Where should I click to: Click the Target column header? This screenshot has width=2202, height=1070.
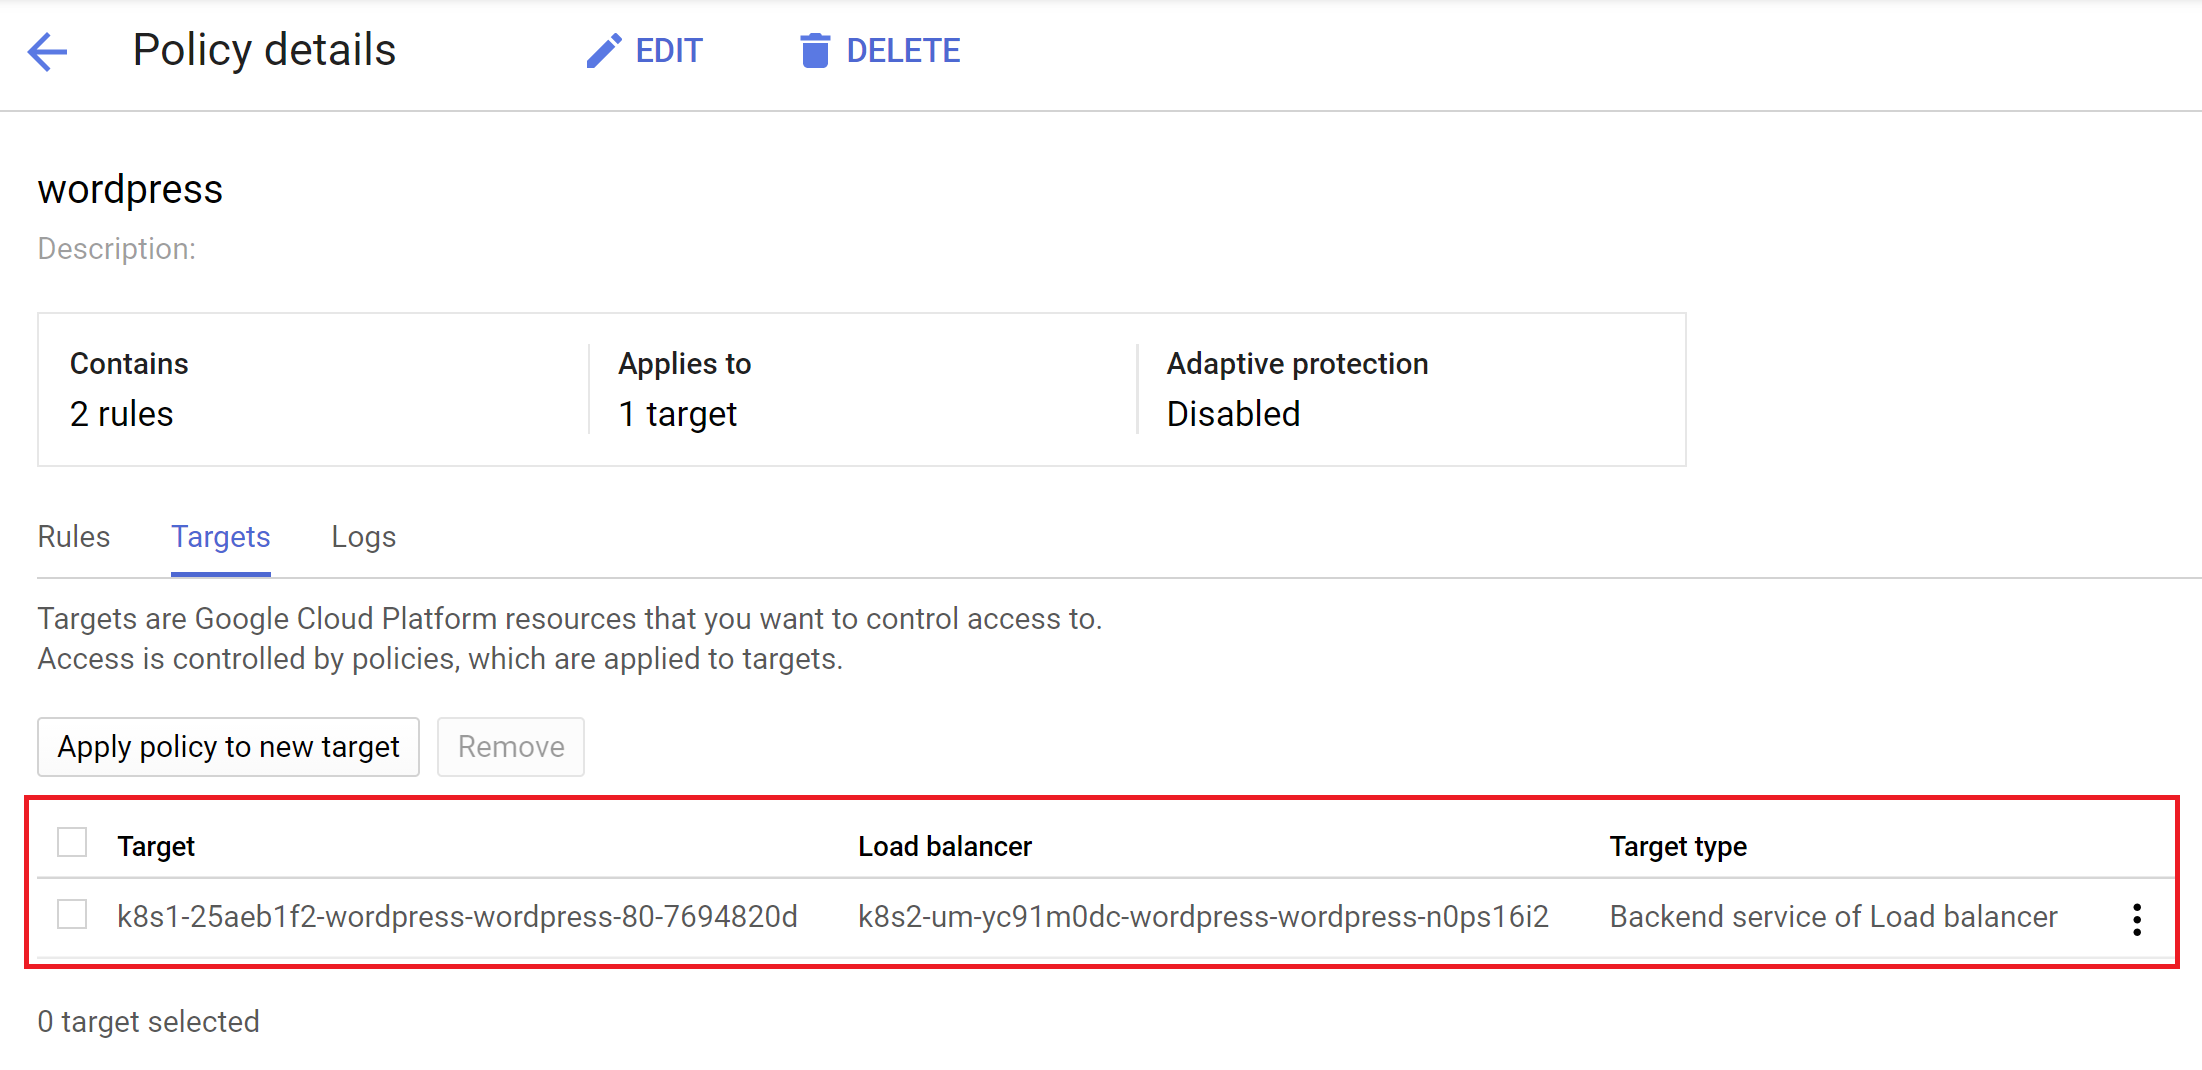tap(156, 847)
